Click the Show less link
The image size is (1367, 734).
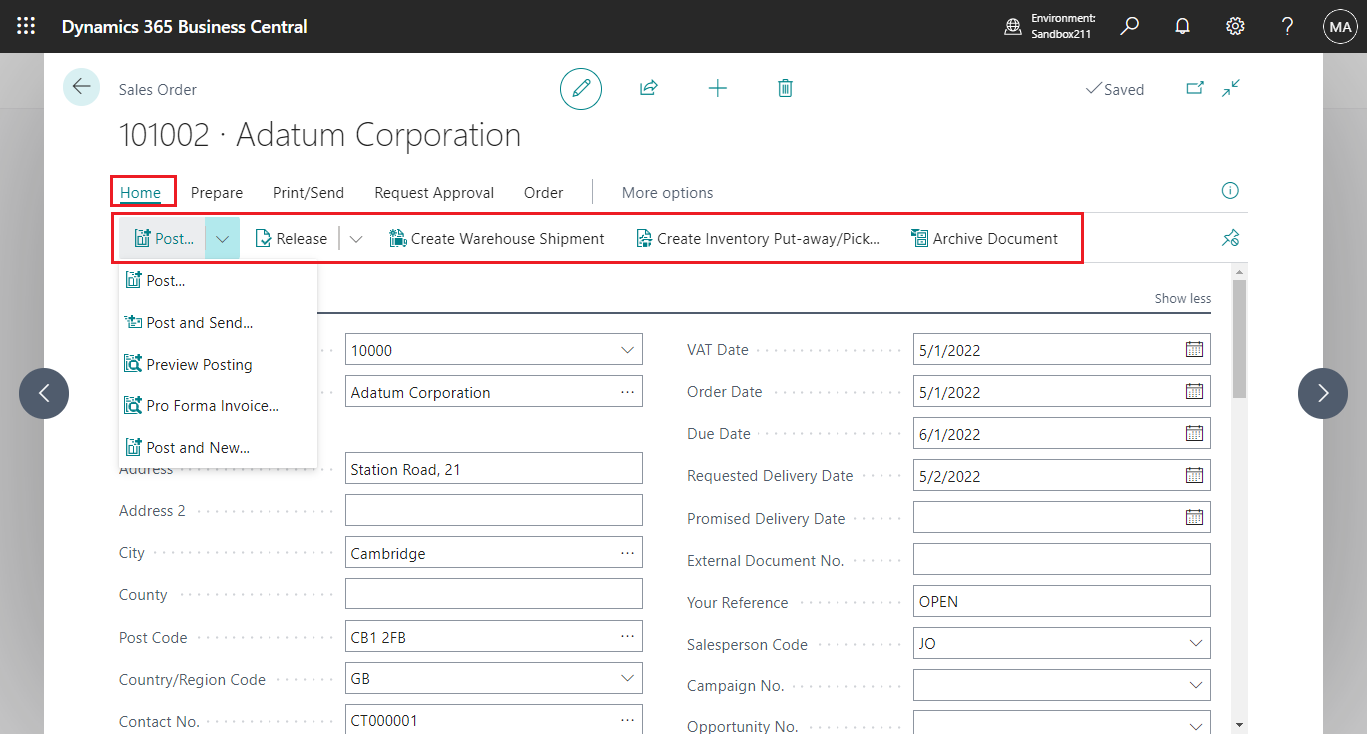[1182, 298]
